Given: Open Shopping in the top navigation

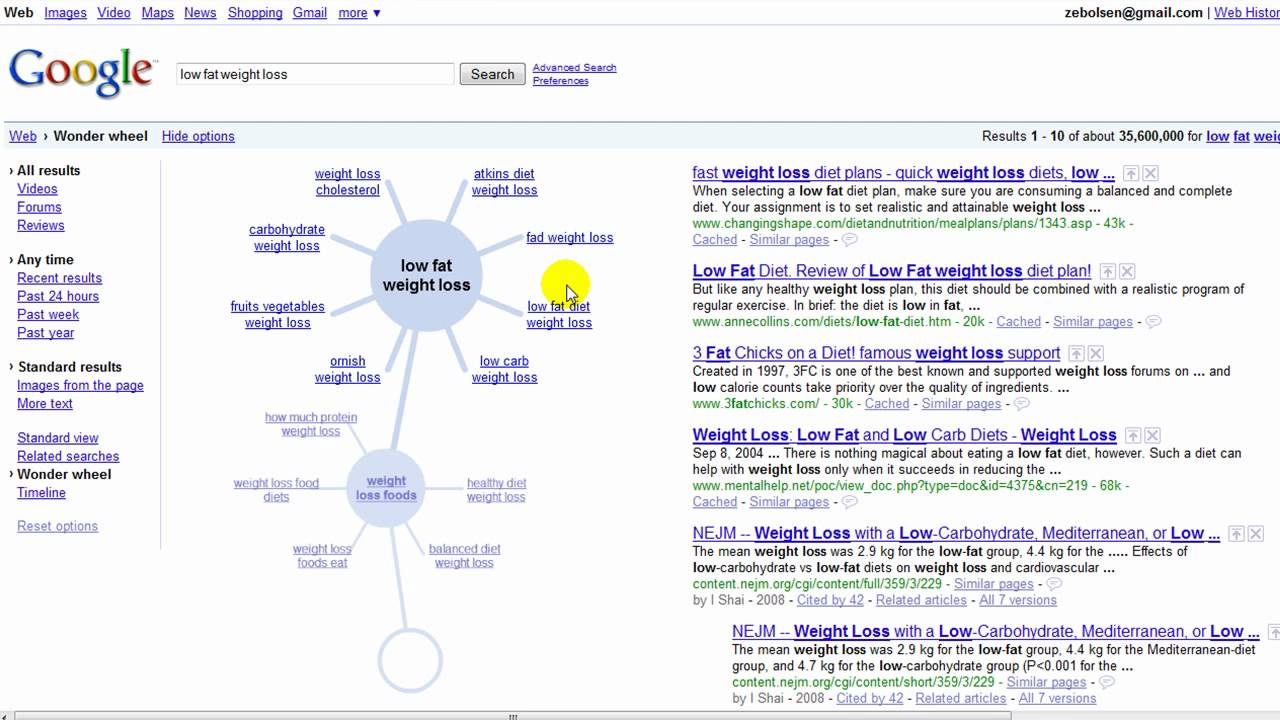Looking at the screenshot, I should (255, 13).
